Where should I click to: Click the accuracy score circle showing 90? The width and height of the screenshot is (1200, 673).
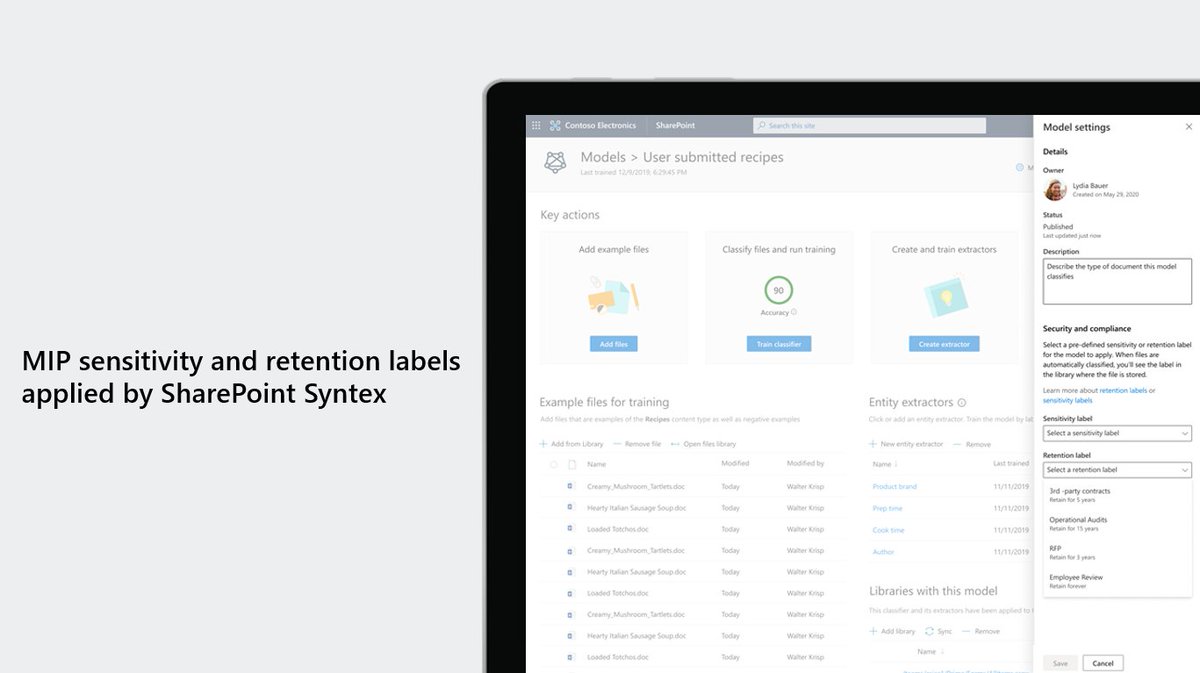click(778, 291)
